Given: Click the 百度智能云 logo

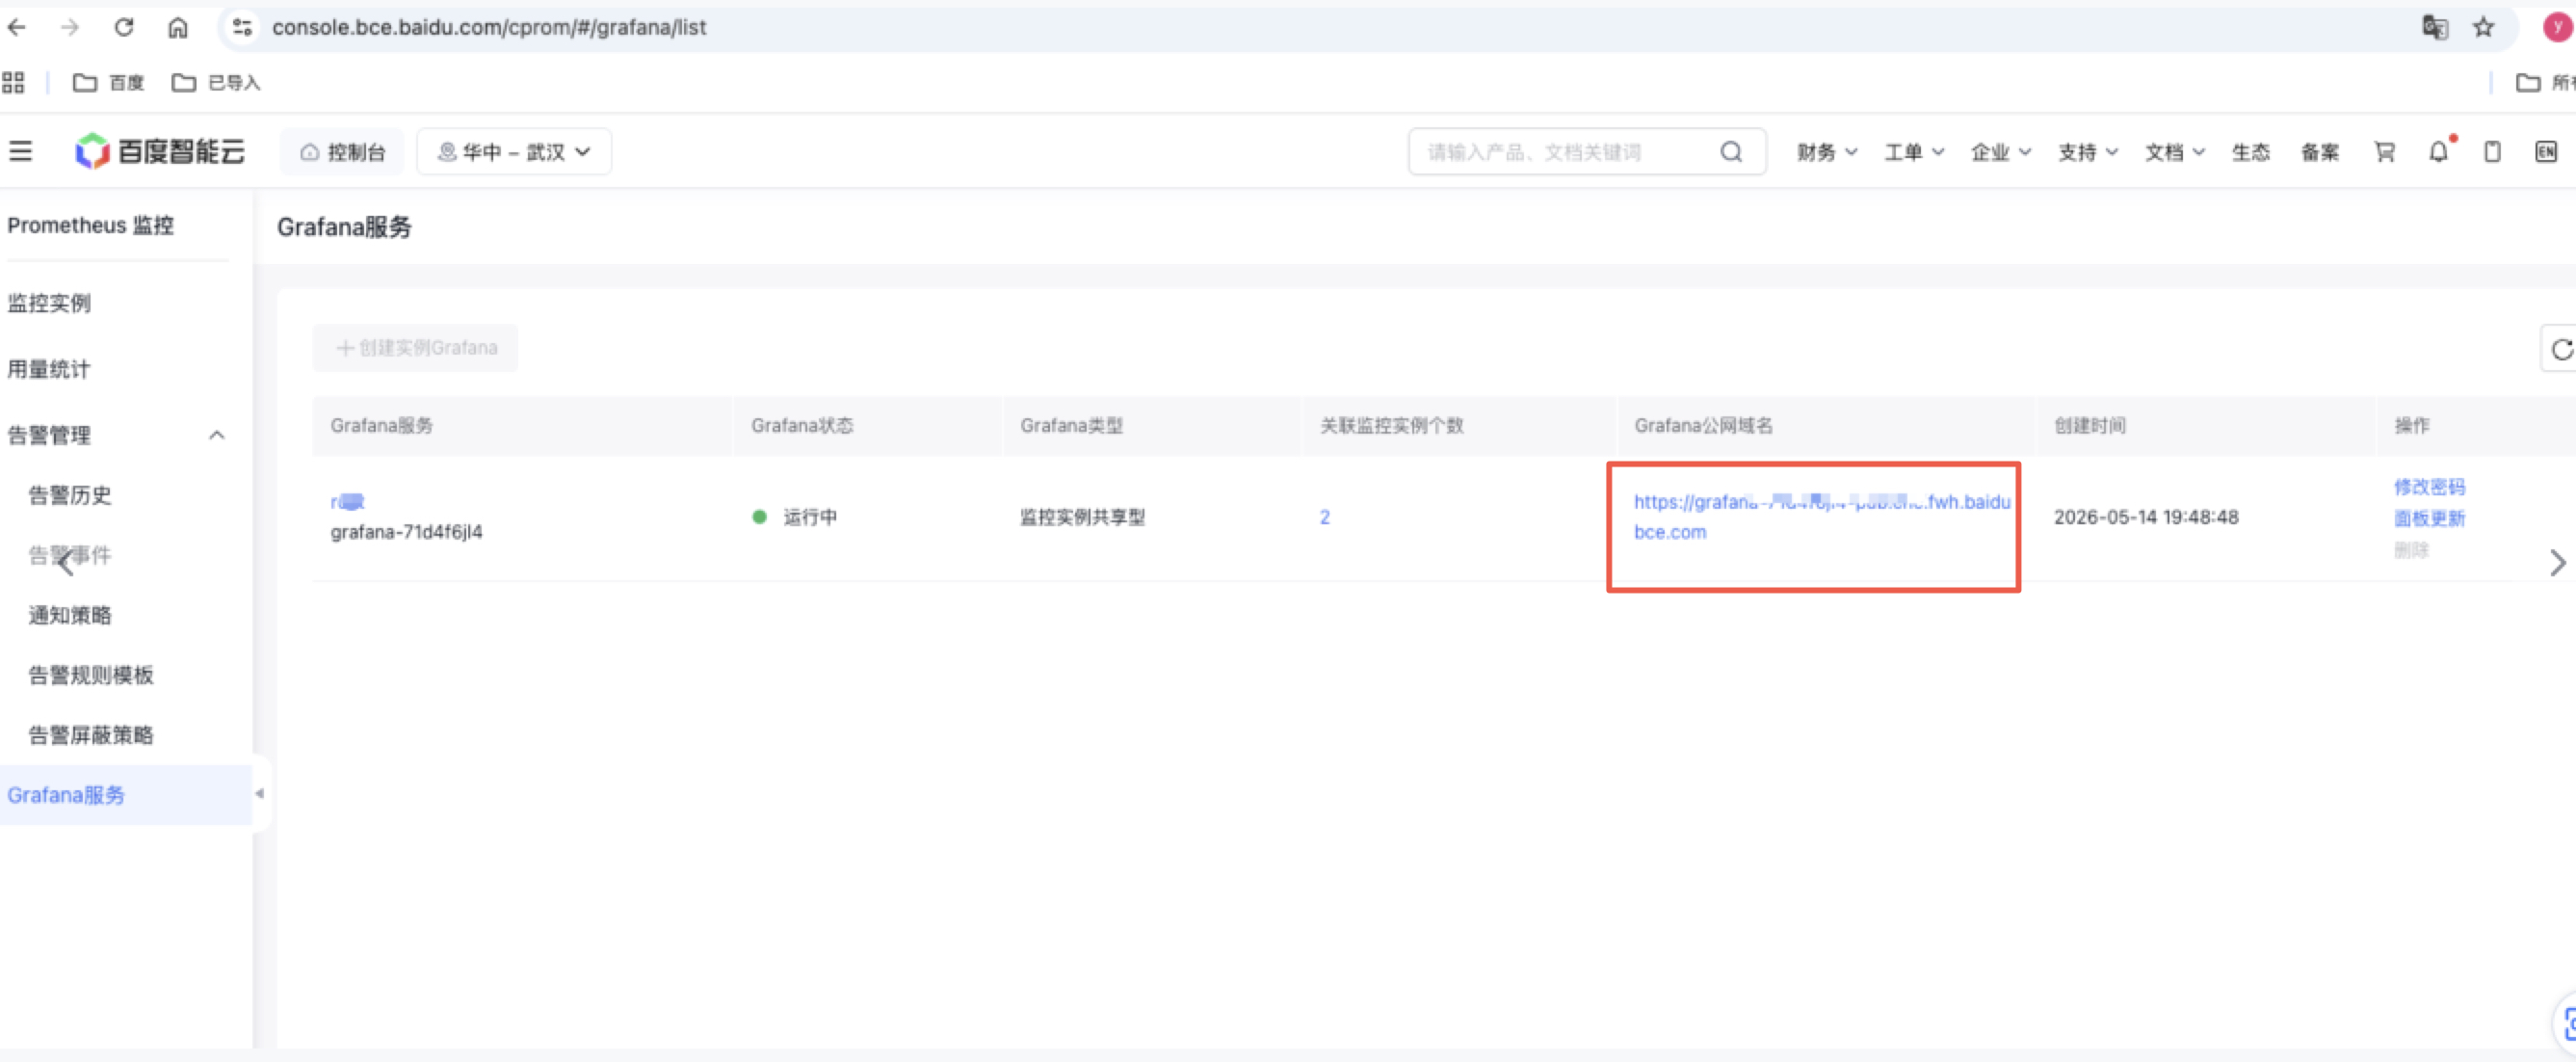Looking at the screenshot, I should [x=160, y=151].
